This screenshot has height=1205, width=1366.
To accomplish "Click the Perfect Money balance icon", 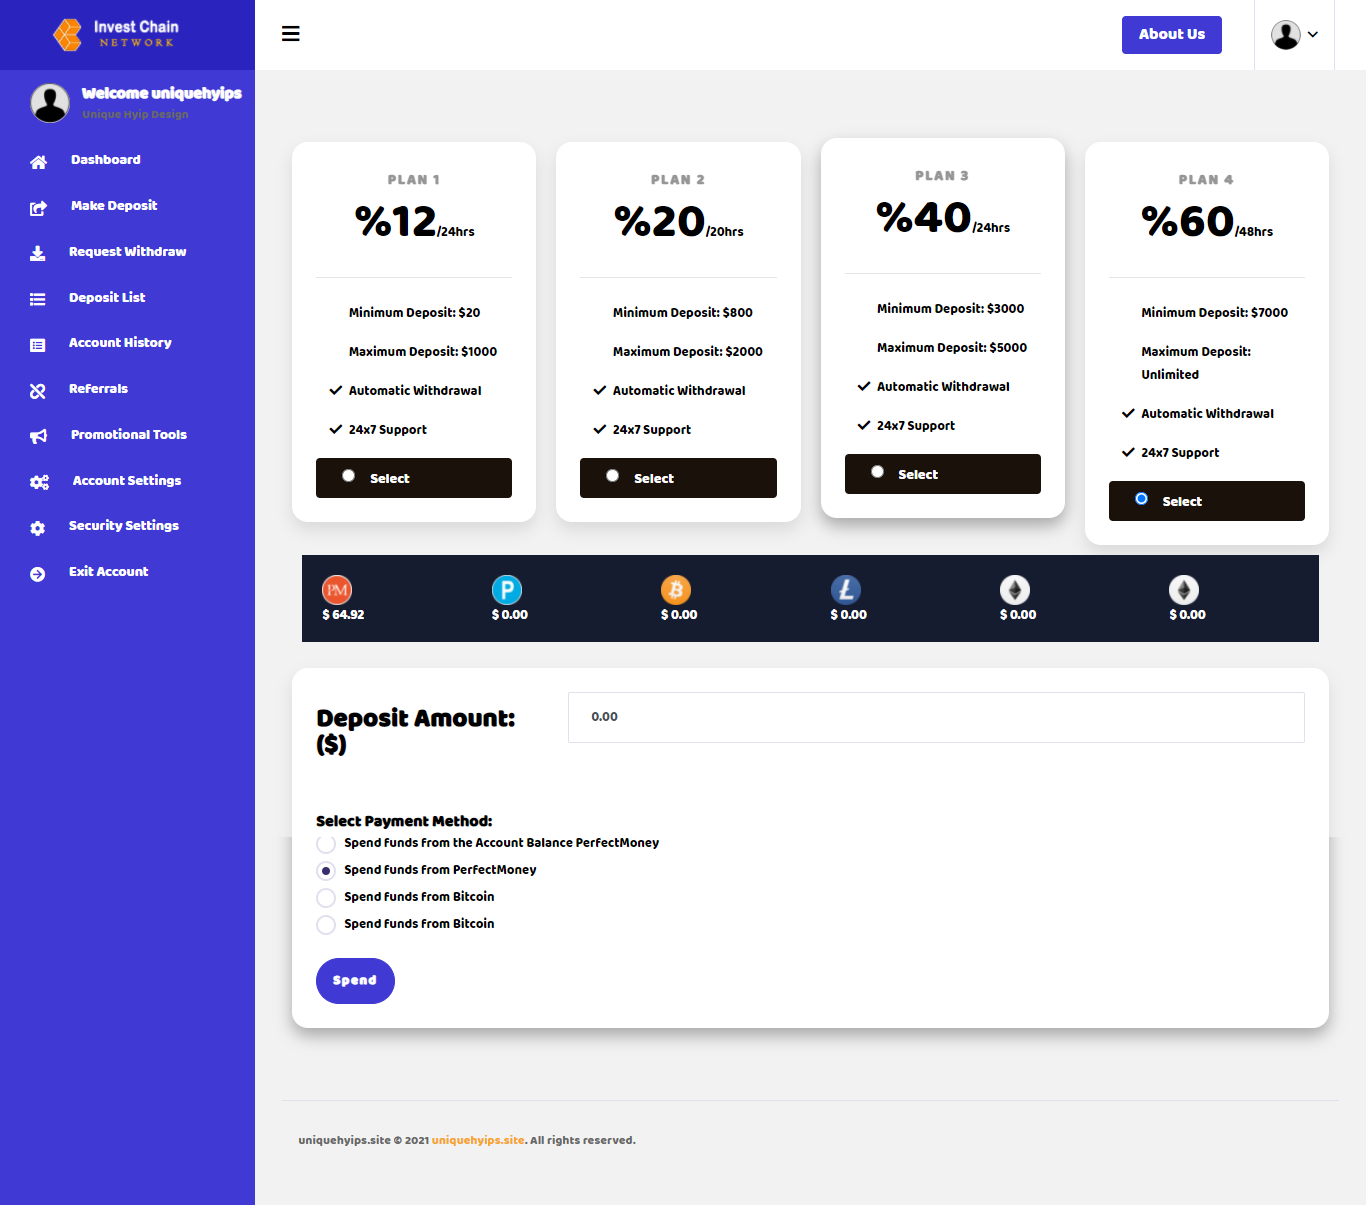I will coord(337,590).
